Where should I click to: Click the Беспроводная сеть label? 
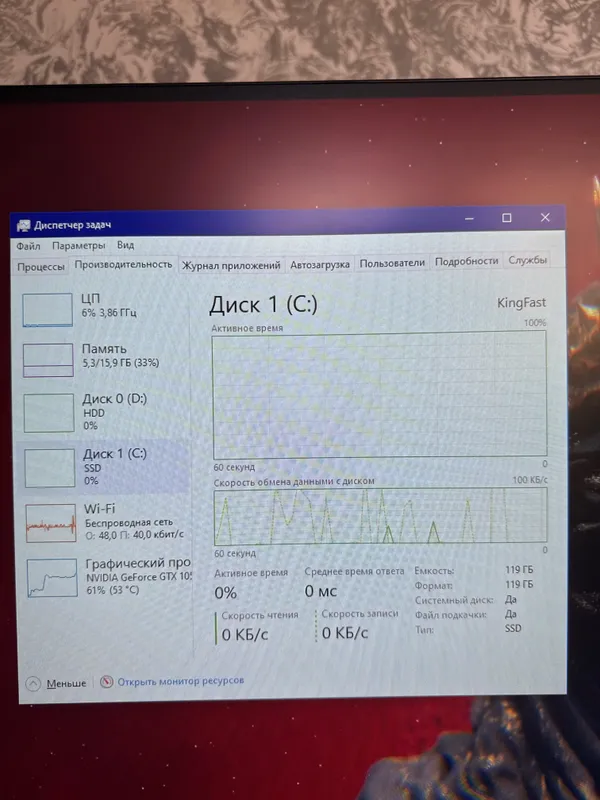click(129, 522)
